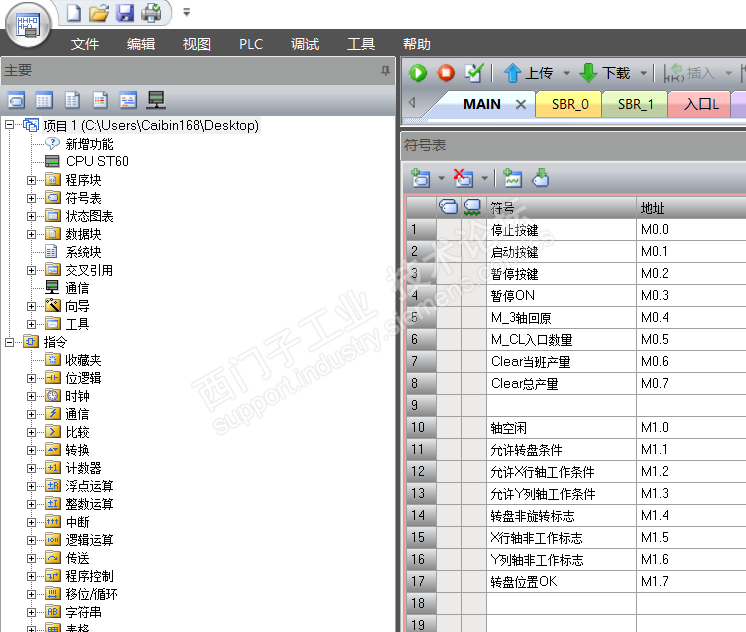The height and width of the screenshot is (632, 746).
Task: Click 下载 download button
Action: (x=605, y=73)
